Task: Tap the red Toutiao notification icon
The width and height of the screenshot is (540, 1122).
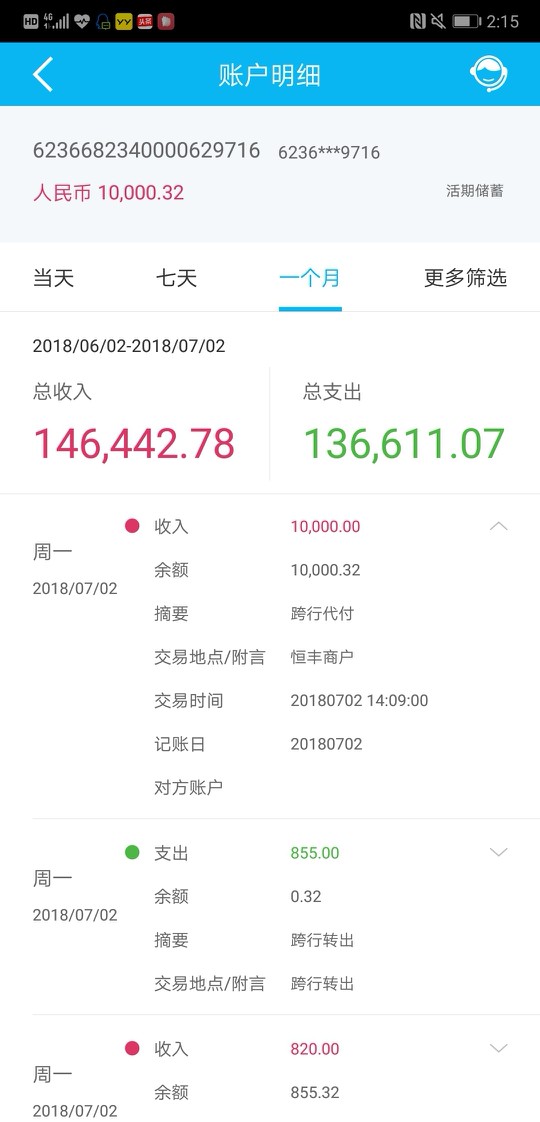Action: point(145,21)
